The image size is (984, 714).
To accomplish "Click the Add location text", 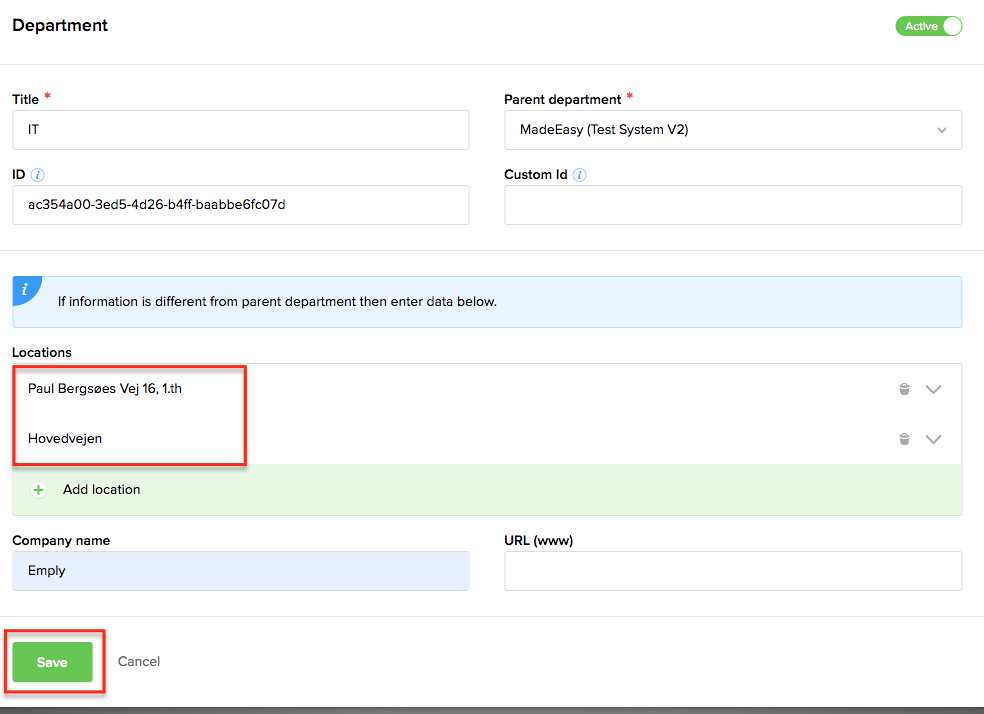I will pos(101,490).
